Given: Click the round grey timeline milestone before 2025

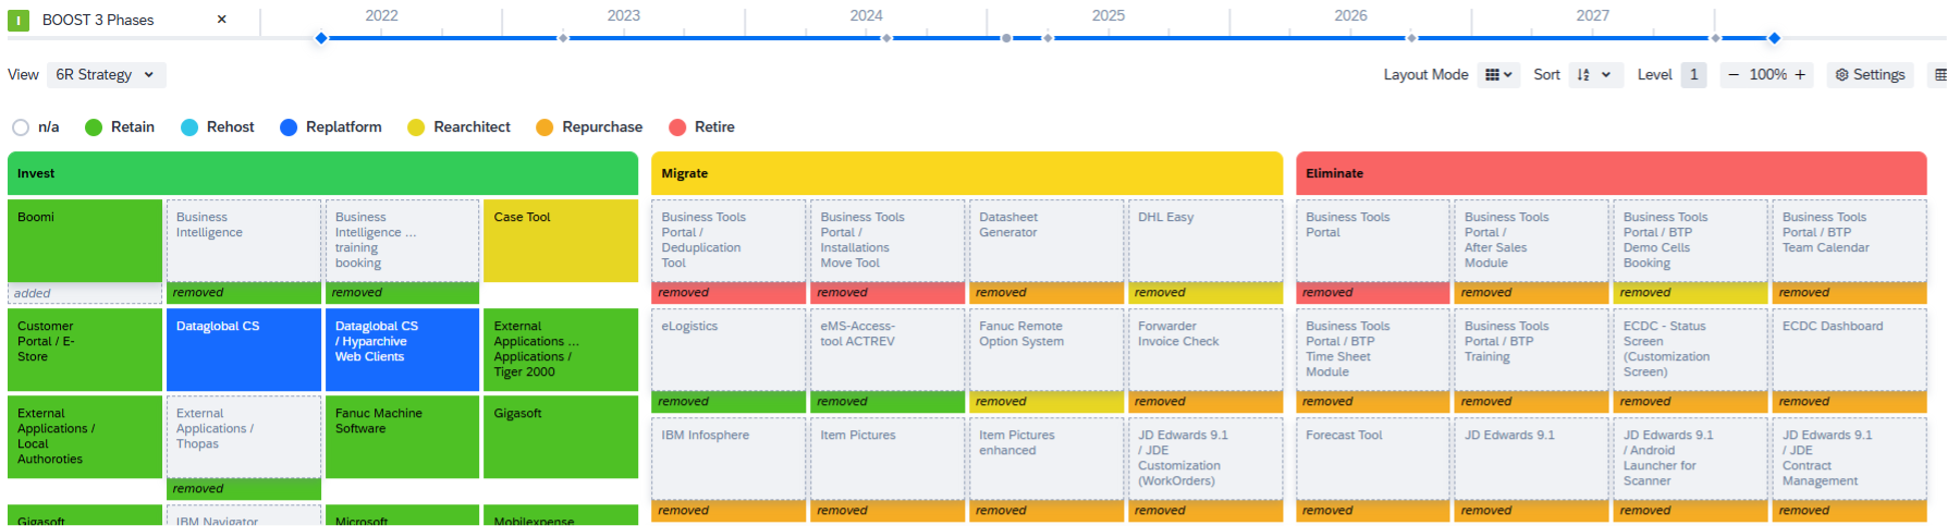Looking at the screenshot, I should [1006, 38].
